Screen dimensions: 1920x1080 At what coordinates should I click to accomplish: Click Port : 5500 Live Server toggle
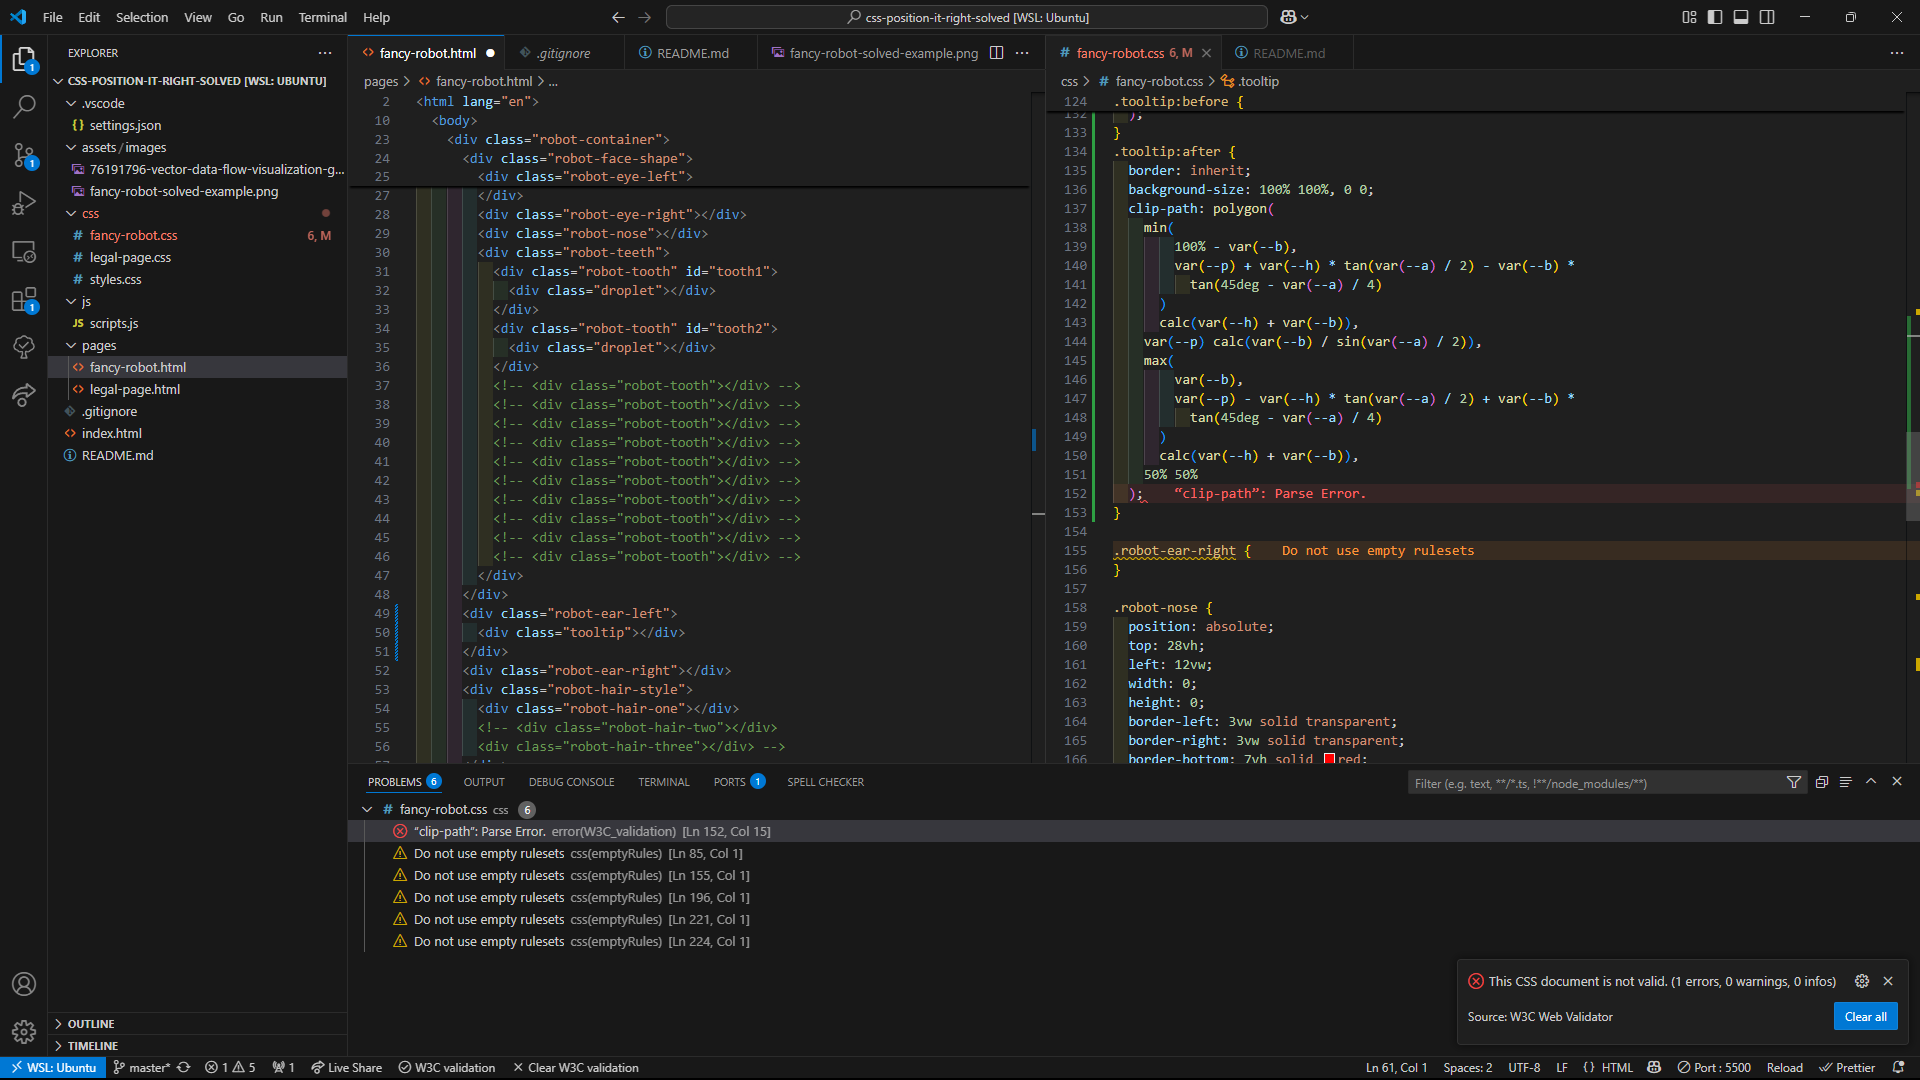point(1714,1068)
